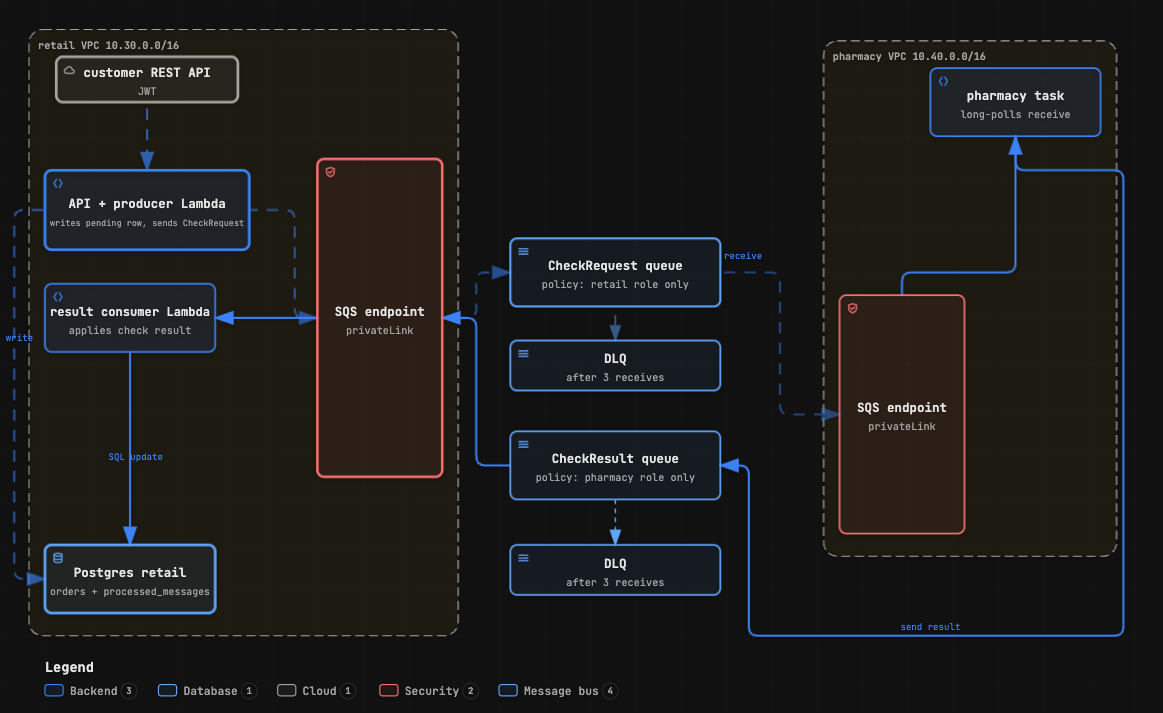Click the cloud icon on customer REST API node

(69, 71)
